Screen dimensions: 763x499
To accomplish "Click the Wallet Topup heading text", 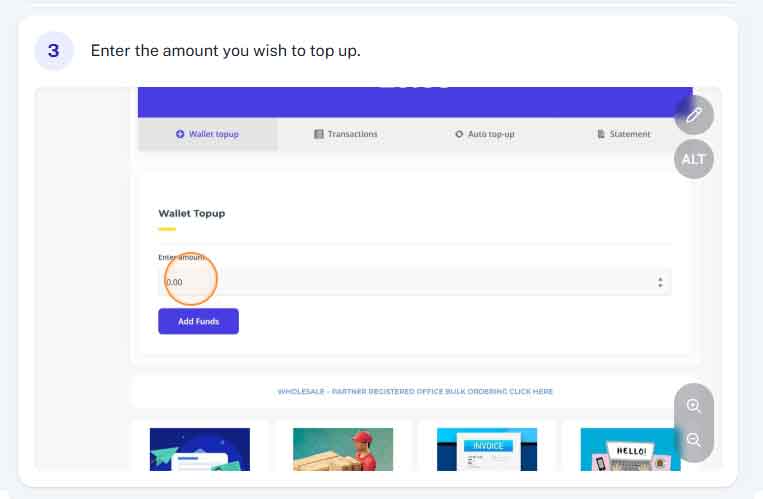I will pos(192,213).
